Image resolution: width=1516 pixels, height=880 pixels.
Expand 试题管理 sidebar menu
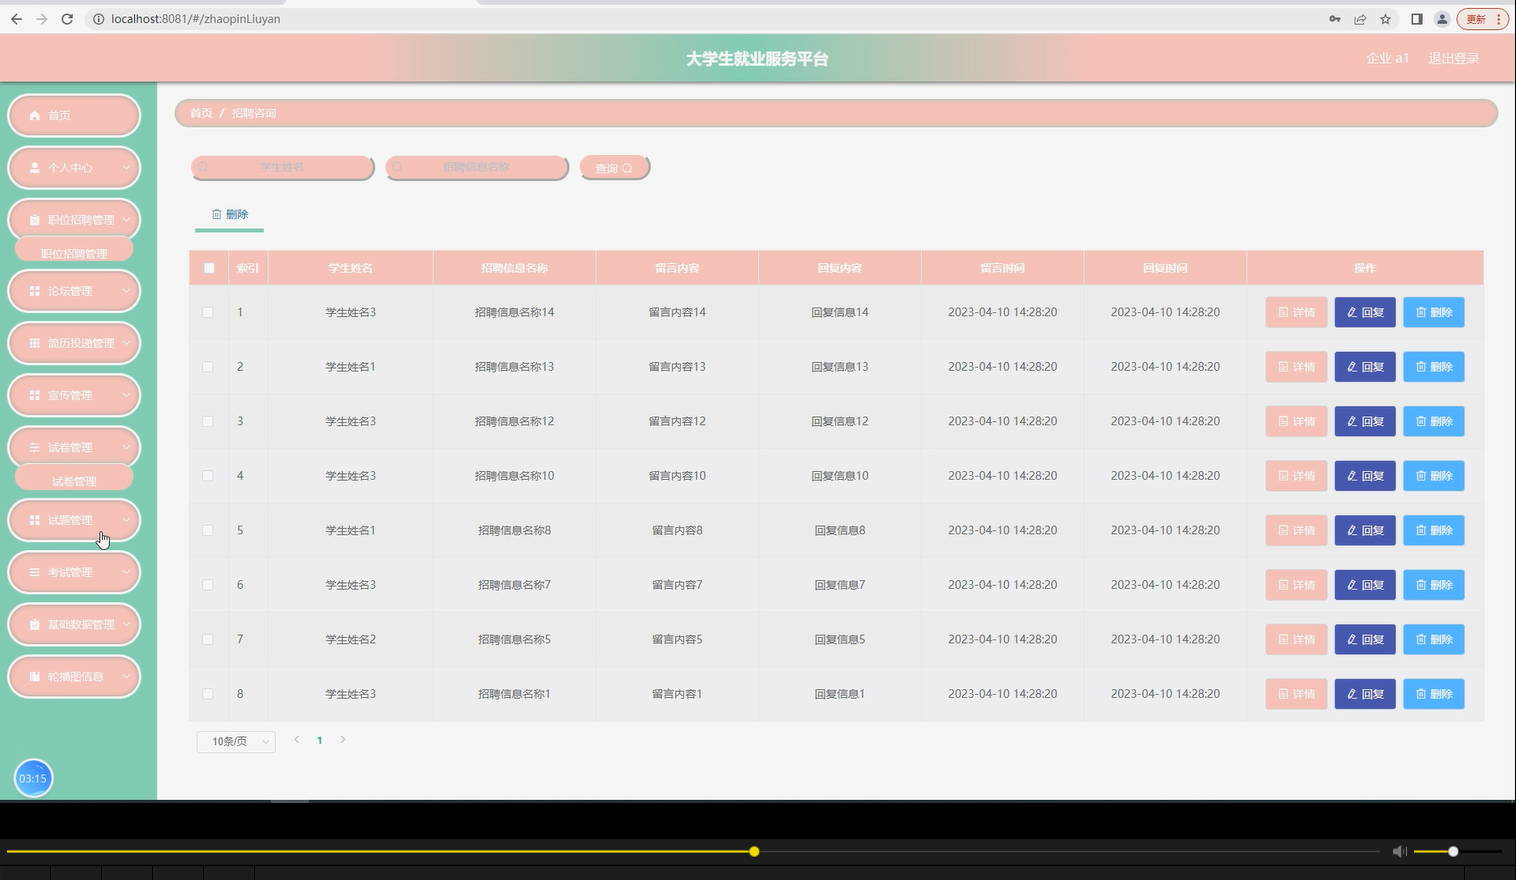(x=74, y=520)
